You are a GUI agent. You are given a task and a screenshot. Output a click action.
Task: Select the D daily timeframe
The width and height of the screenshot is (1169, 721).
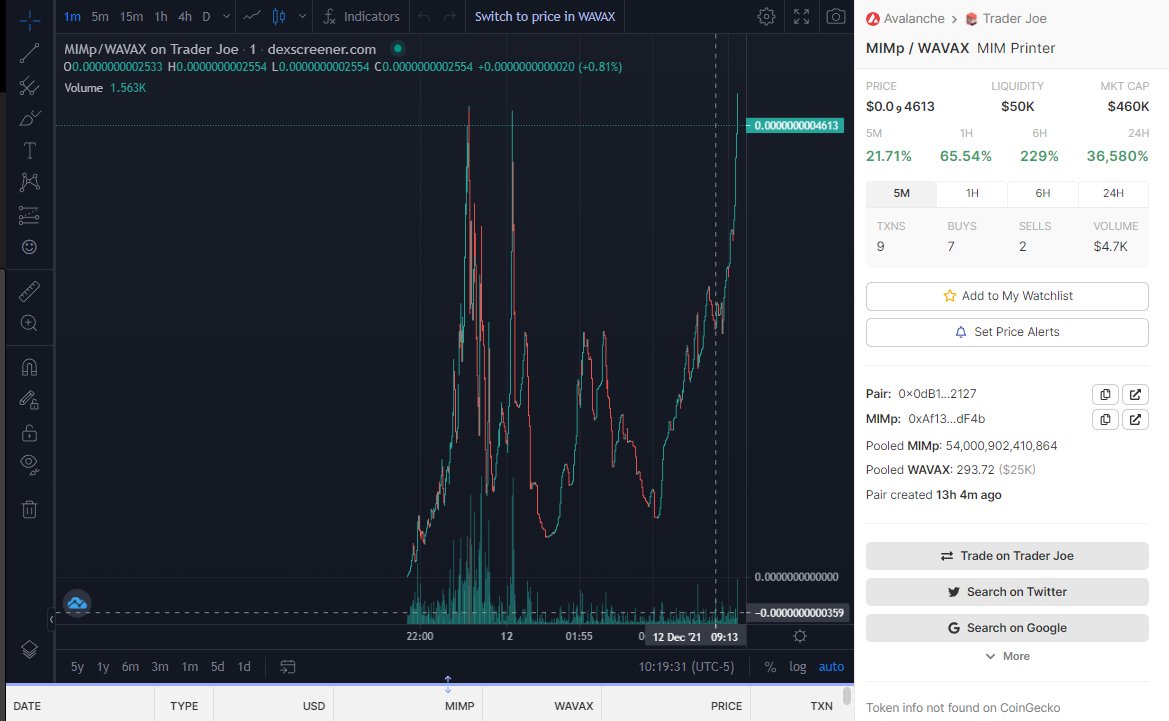pos(207,16)
